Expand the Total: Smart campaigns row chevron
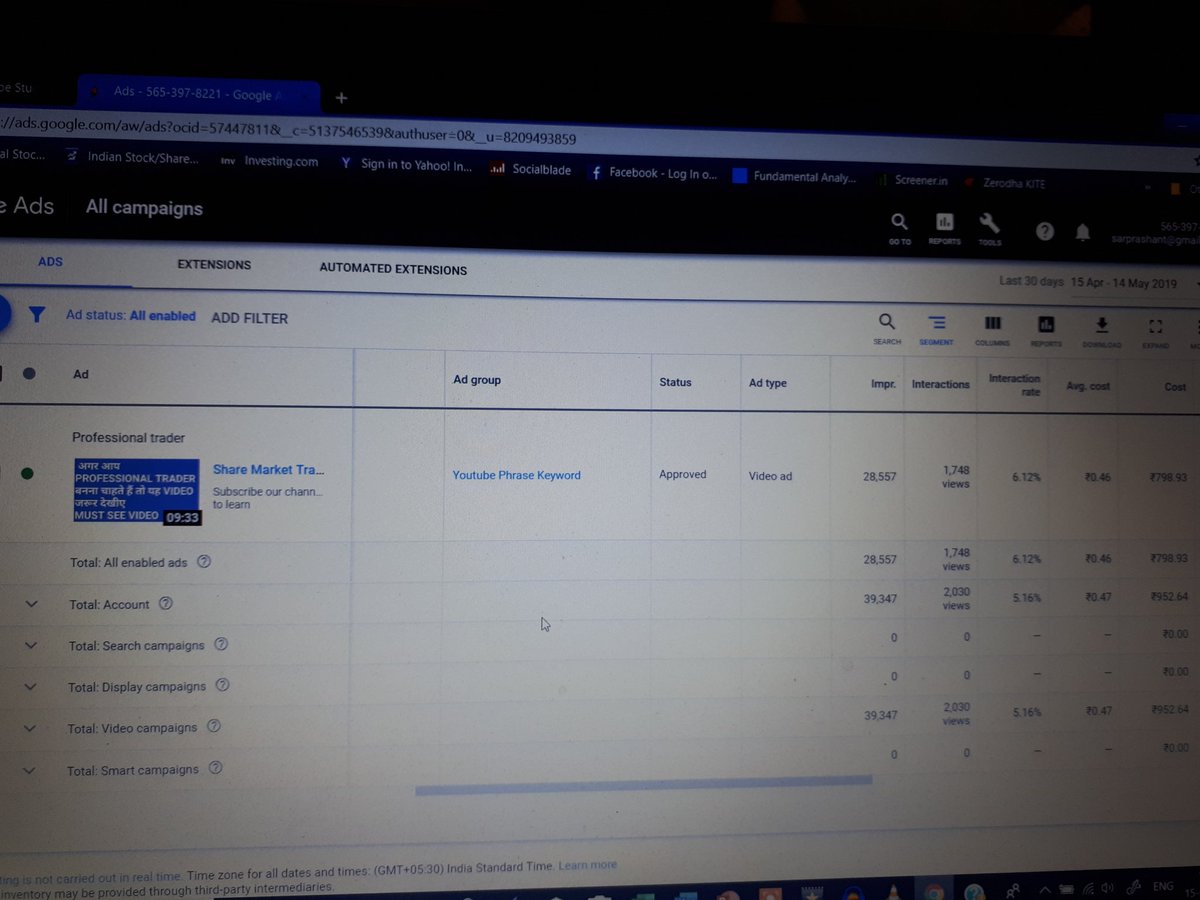Image resolution: width=1200 pixels, height=900 pixels. pos(29,770)
